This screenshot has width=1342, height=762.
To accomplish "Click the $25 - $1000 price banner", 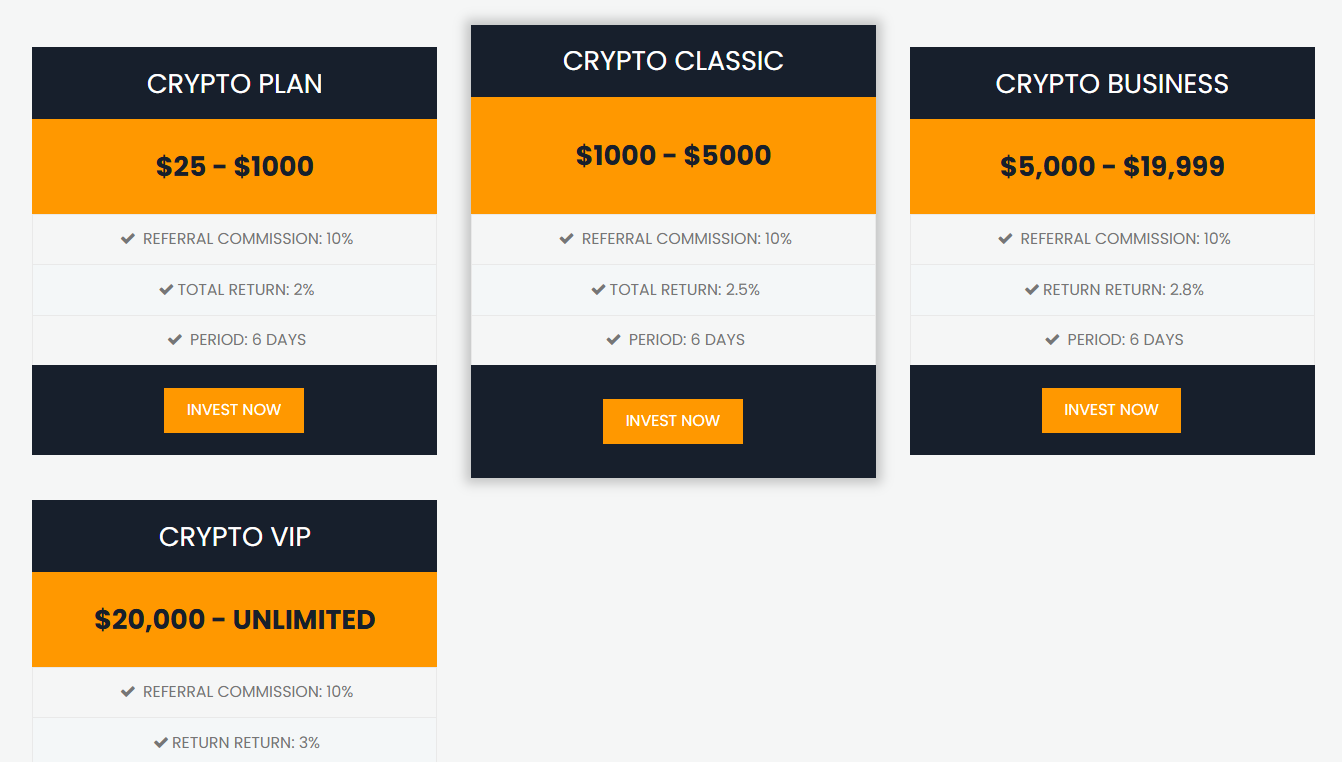I will [235, 166].
